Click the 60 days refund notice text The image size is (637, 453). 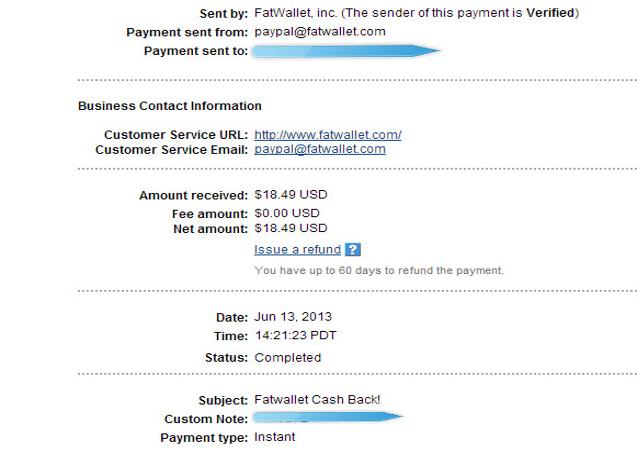click(379, 271)
